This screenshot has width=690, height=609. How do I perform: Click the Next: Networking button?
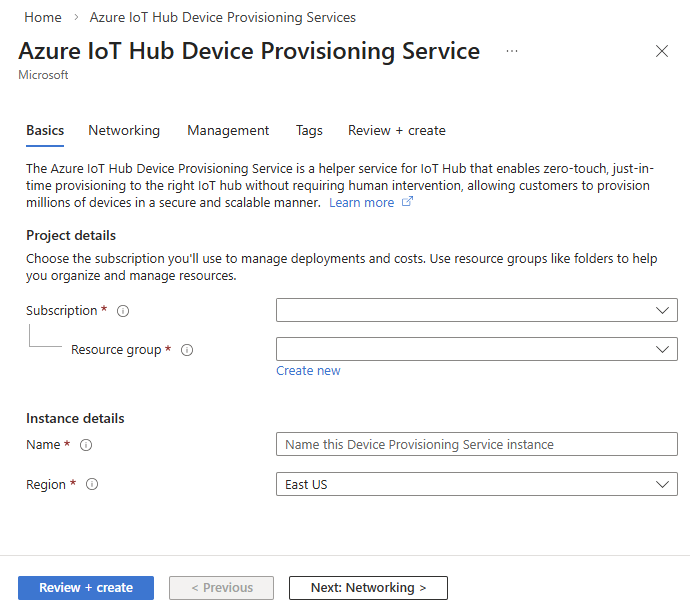tap(368, 588)
